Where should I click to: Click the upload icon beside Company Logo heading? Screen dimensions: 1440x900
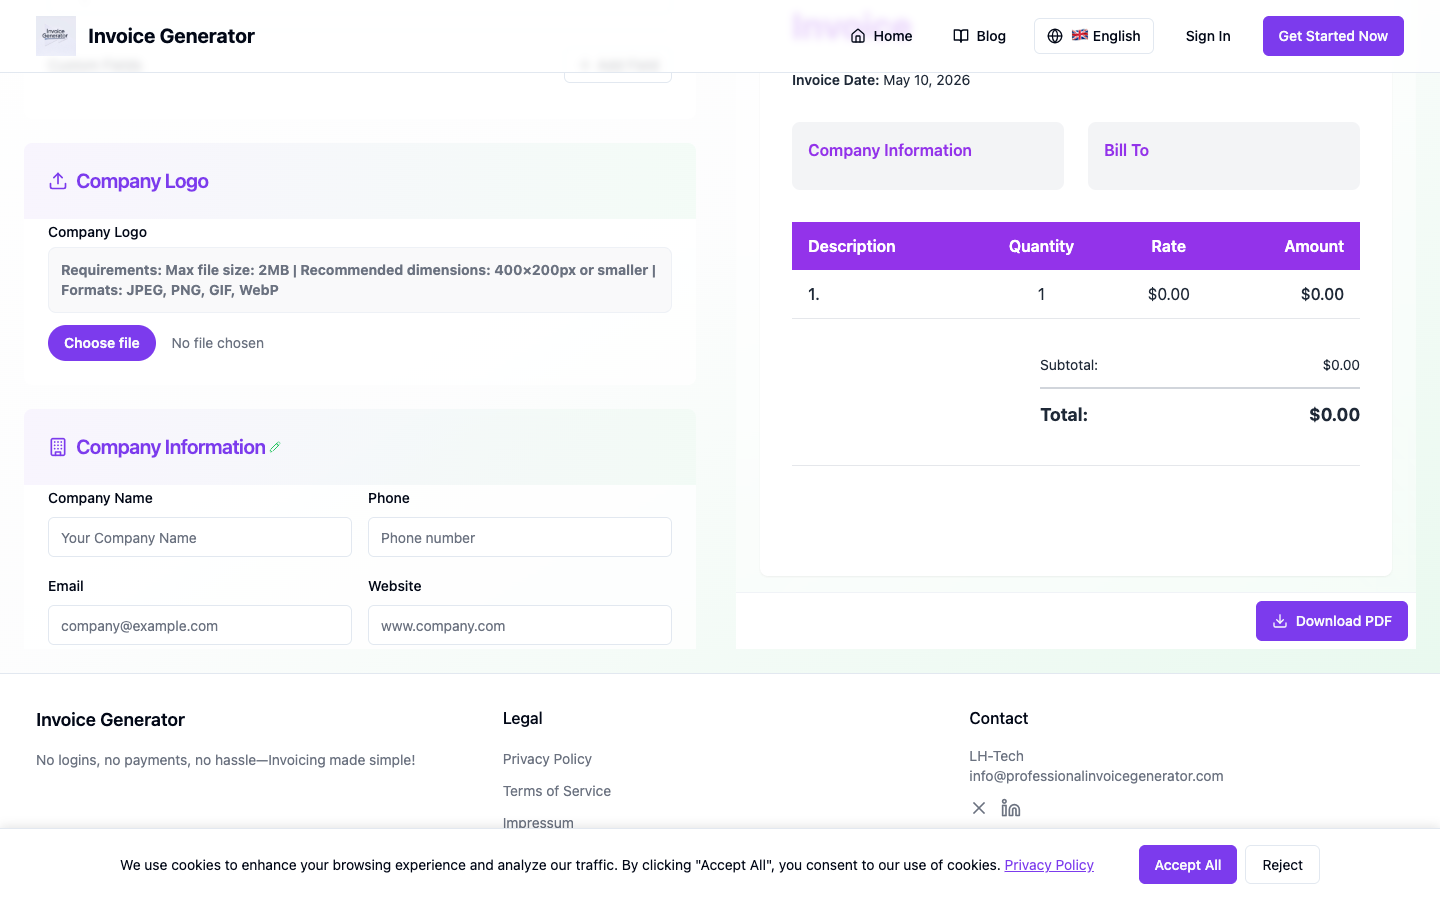58,181
